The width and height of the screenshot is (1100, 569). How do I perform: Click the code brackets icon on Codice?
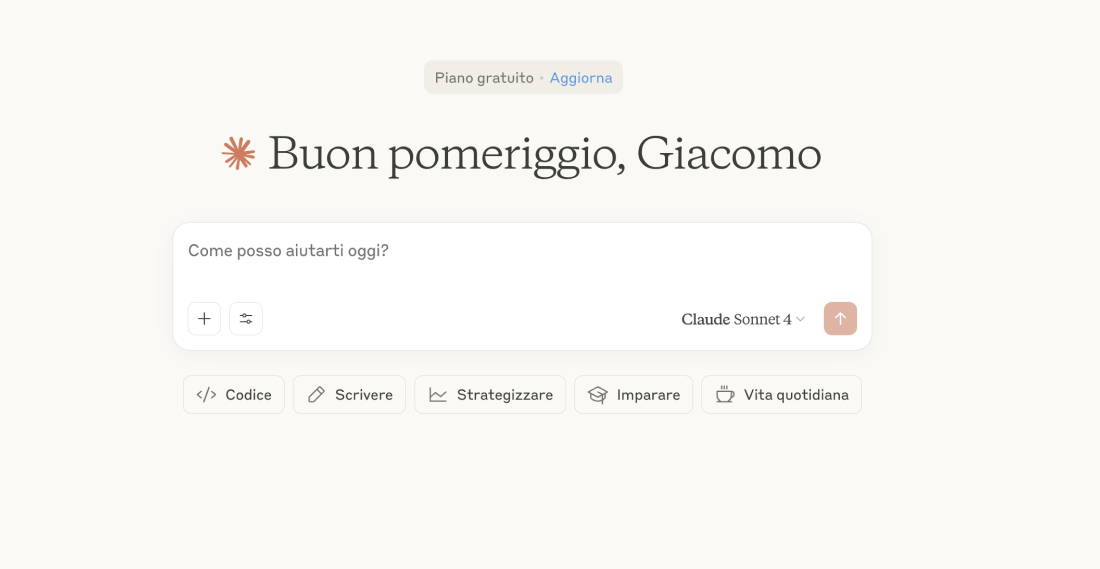point(206,395)
